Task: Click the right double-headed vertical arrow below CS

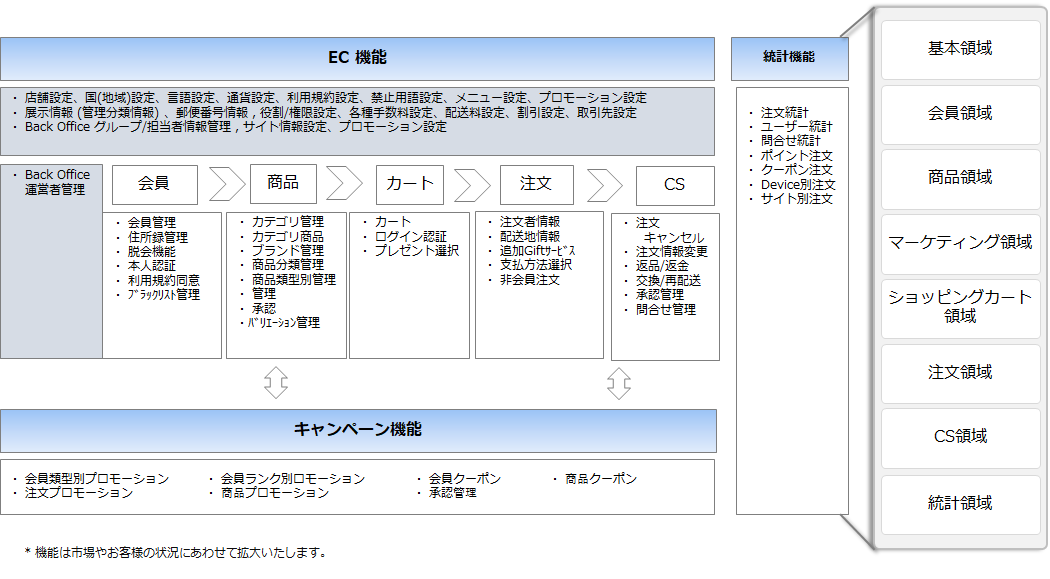Action: pos(619,382)
